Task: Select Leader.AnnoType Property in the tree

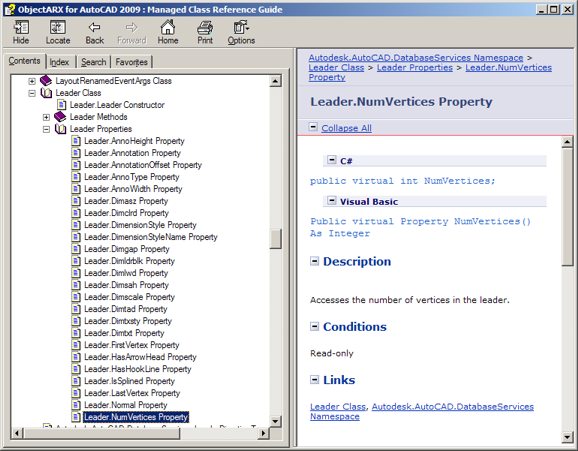Action: tap(132, 177)
